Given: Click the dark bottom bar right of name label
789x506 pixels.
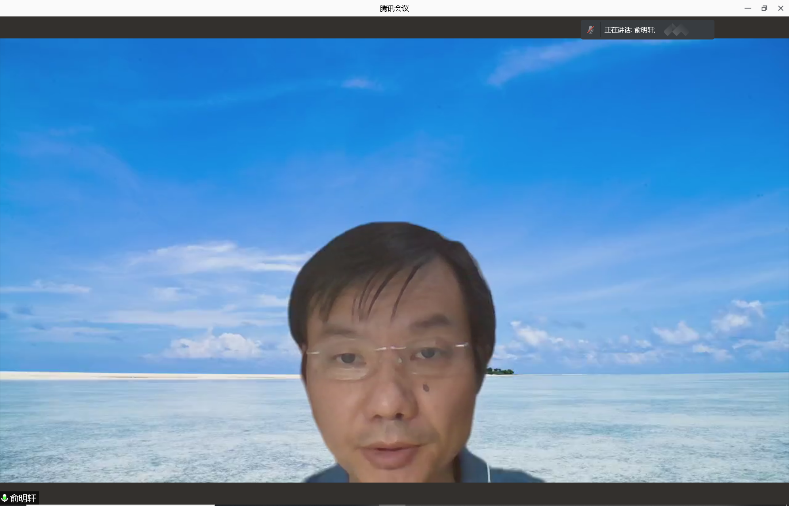Looking at the screenshot, I should pos(400,494).
